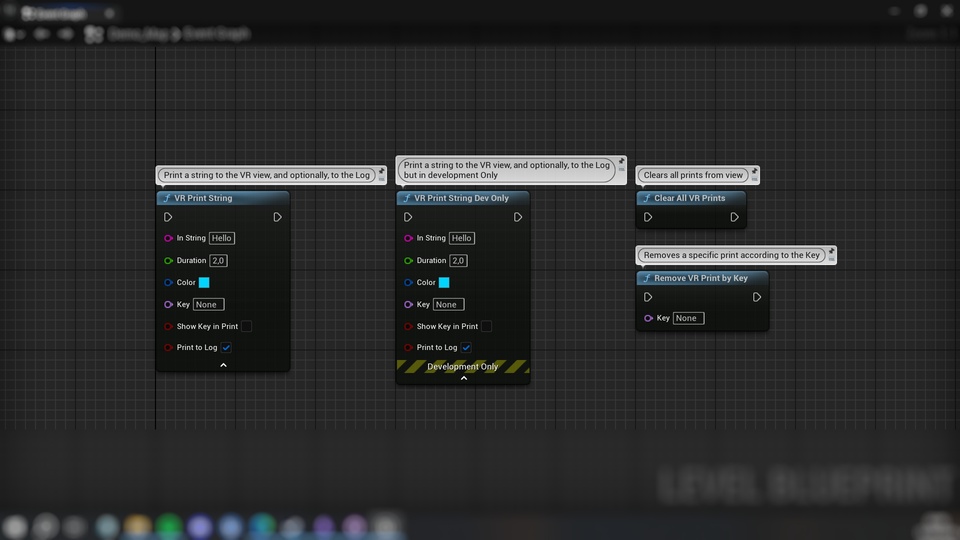Edit the Duration value on VR Print String node

(x=218, y=261)
